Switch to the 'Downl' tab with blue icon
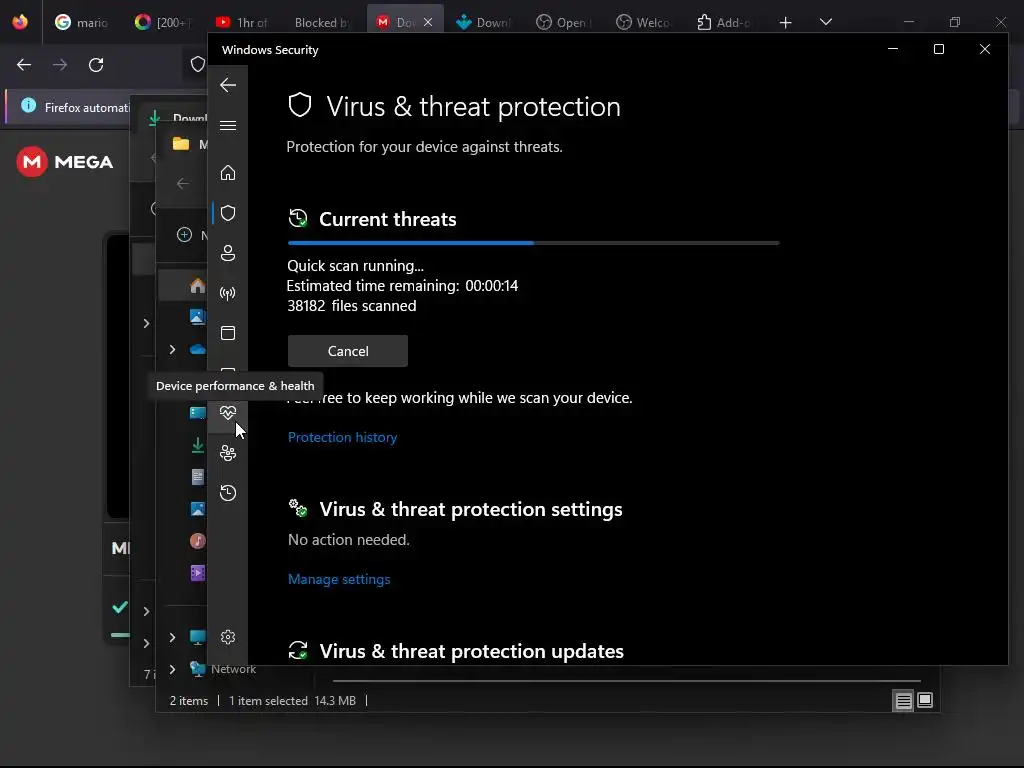This screenshot has width=1024, height=768. (484, 22)
